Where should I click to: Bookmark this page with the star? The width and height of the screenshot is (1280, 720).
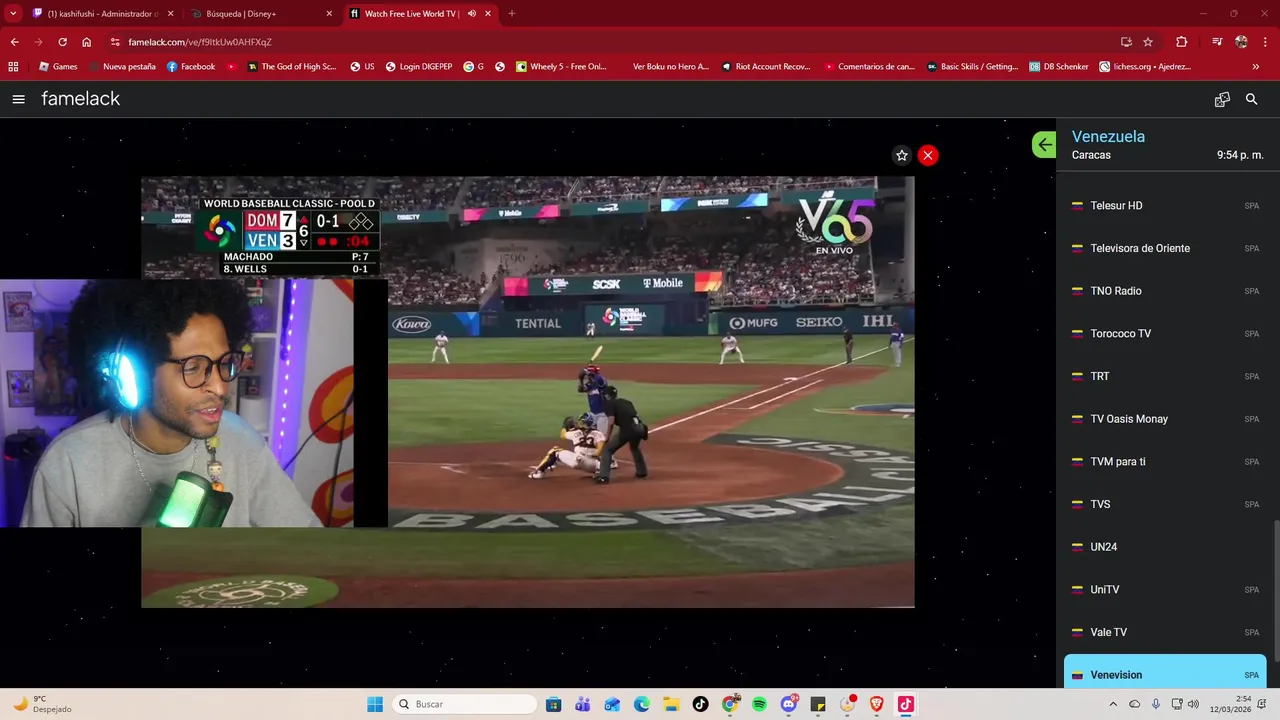pyautogui.click(x=1148, y=42)
